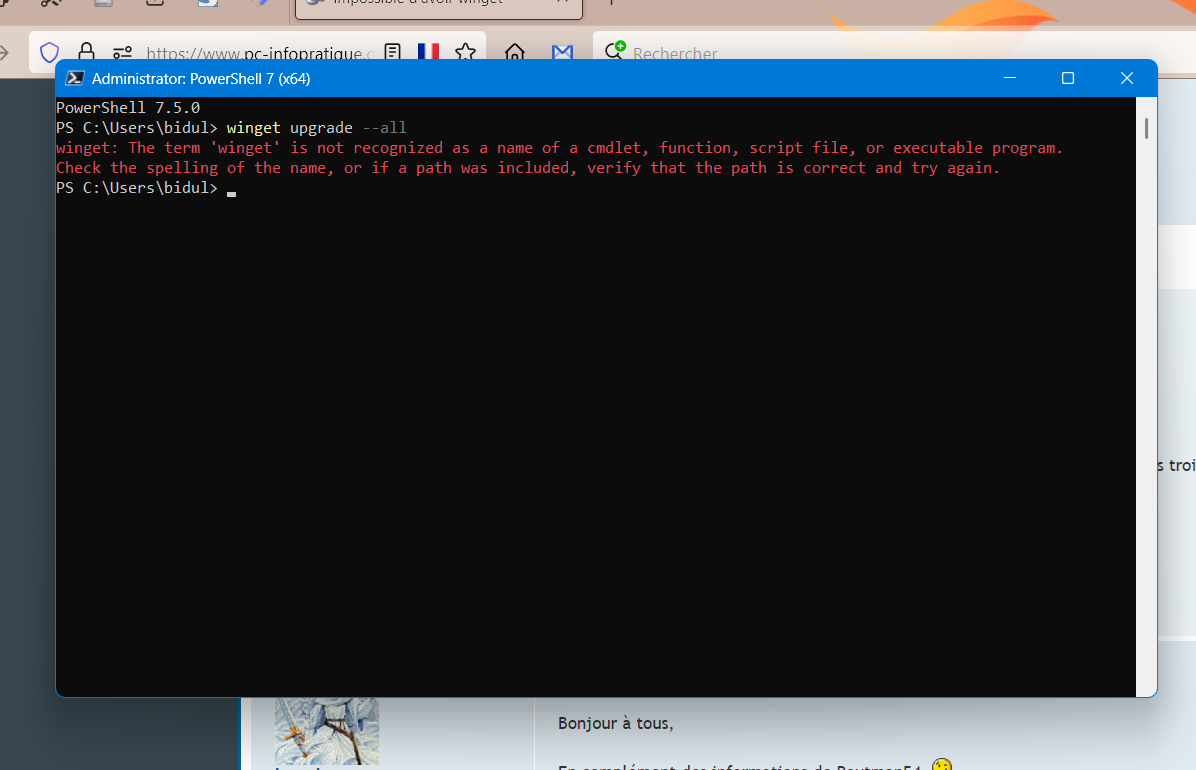The width and height of the screenshot is (1196, 770).
Task: Maximize the PowerShell 7 window
Action: point(1068,78)
